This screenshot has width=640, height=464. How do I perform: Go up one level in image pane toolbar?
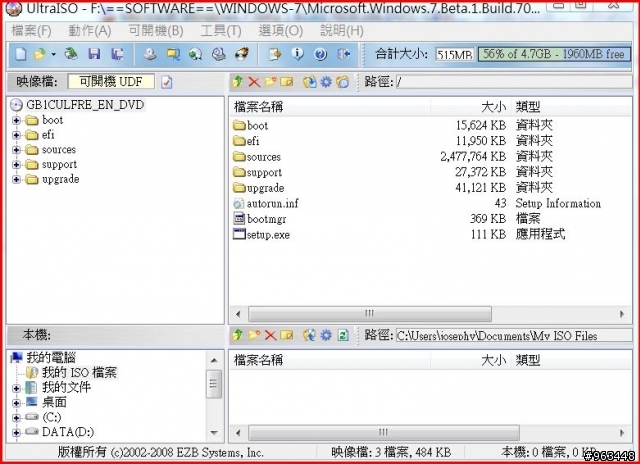point(238,82)
